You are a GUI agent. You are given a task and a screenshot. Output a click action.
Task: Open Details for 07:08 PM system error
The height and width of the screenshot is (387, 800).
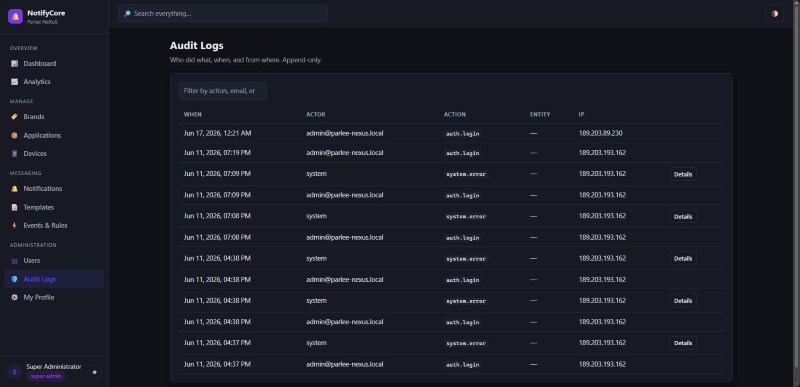click(683, 217)
